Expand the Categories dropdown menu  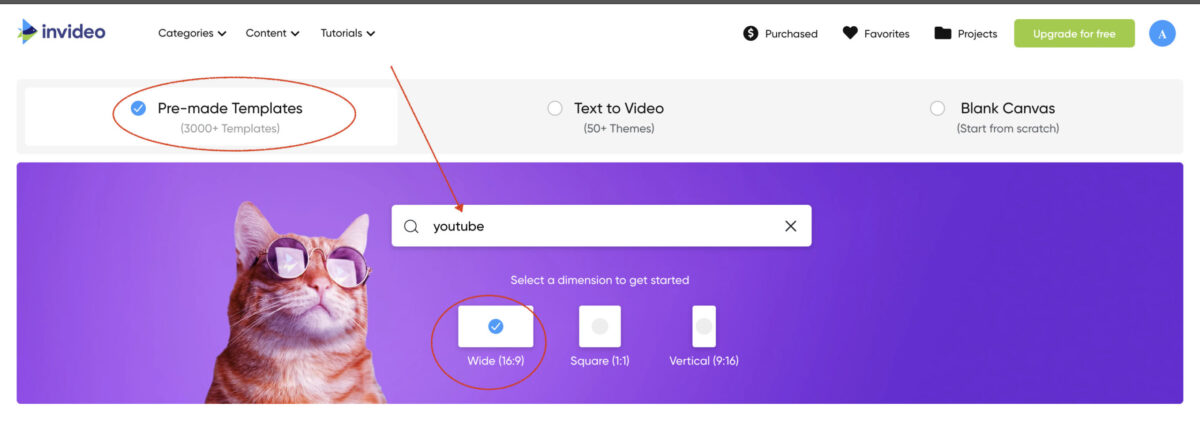(192, 33)
